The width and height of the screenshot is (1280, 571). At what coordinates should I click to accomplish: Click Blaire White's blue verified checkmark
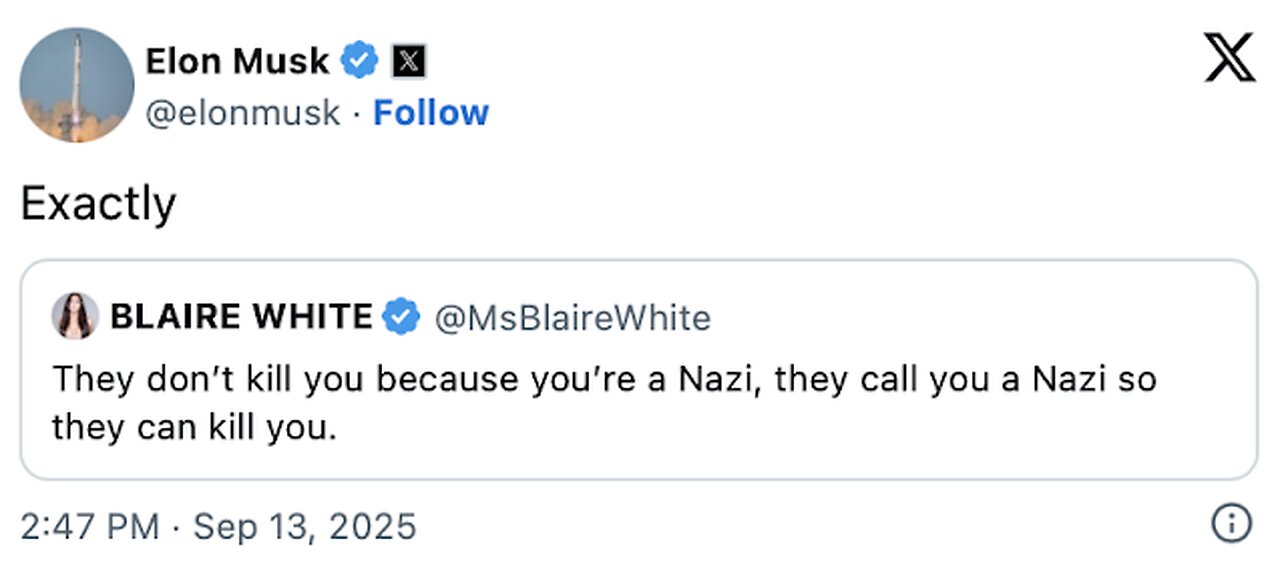(x=401, y=317)
